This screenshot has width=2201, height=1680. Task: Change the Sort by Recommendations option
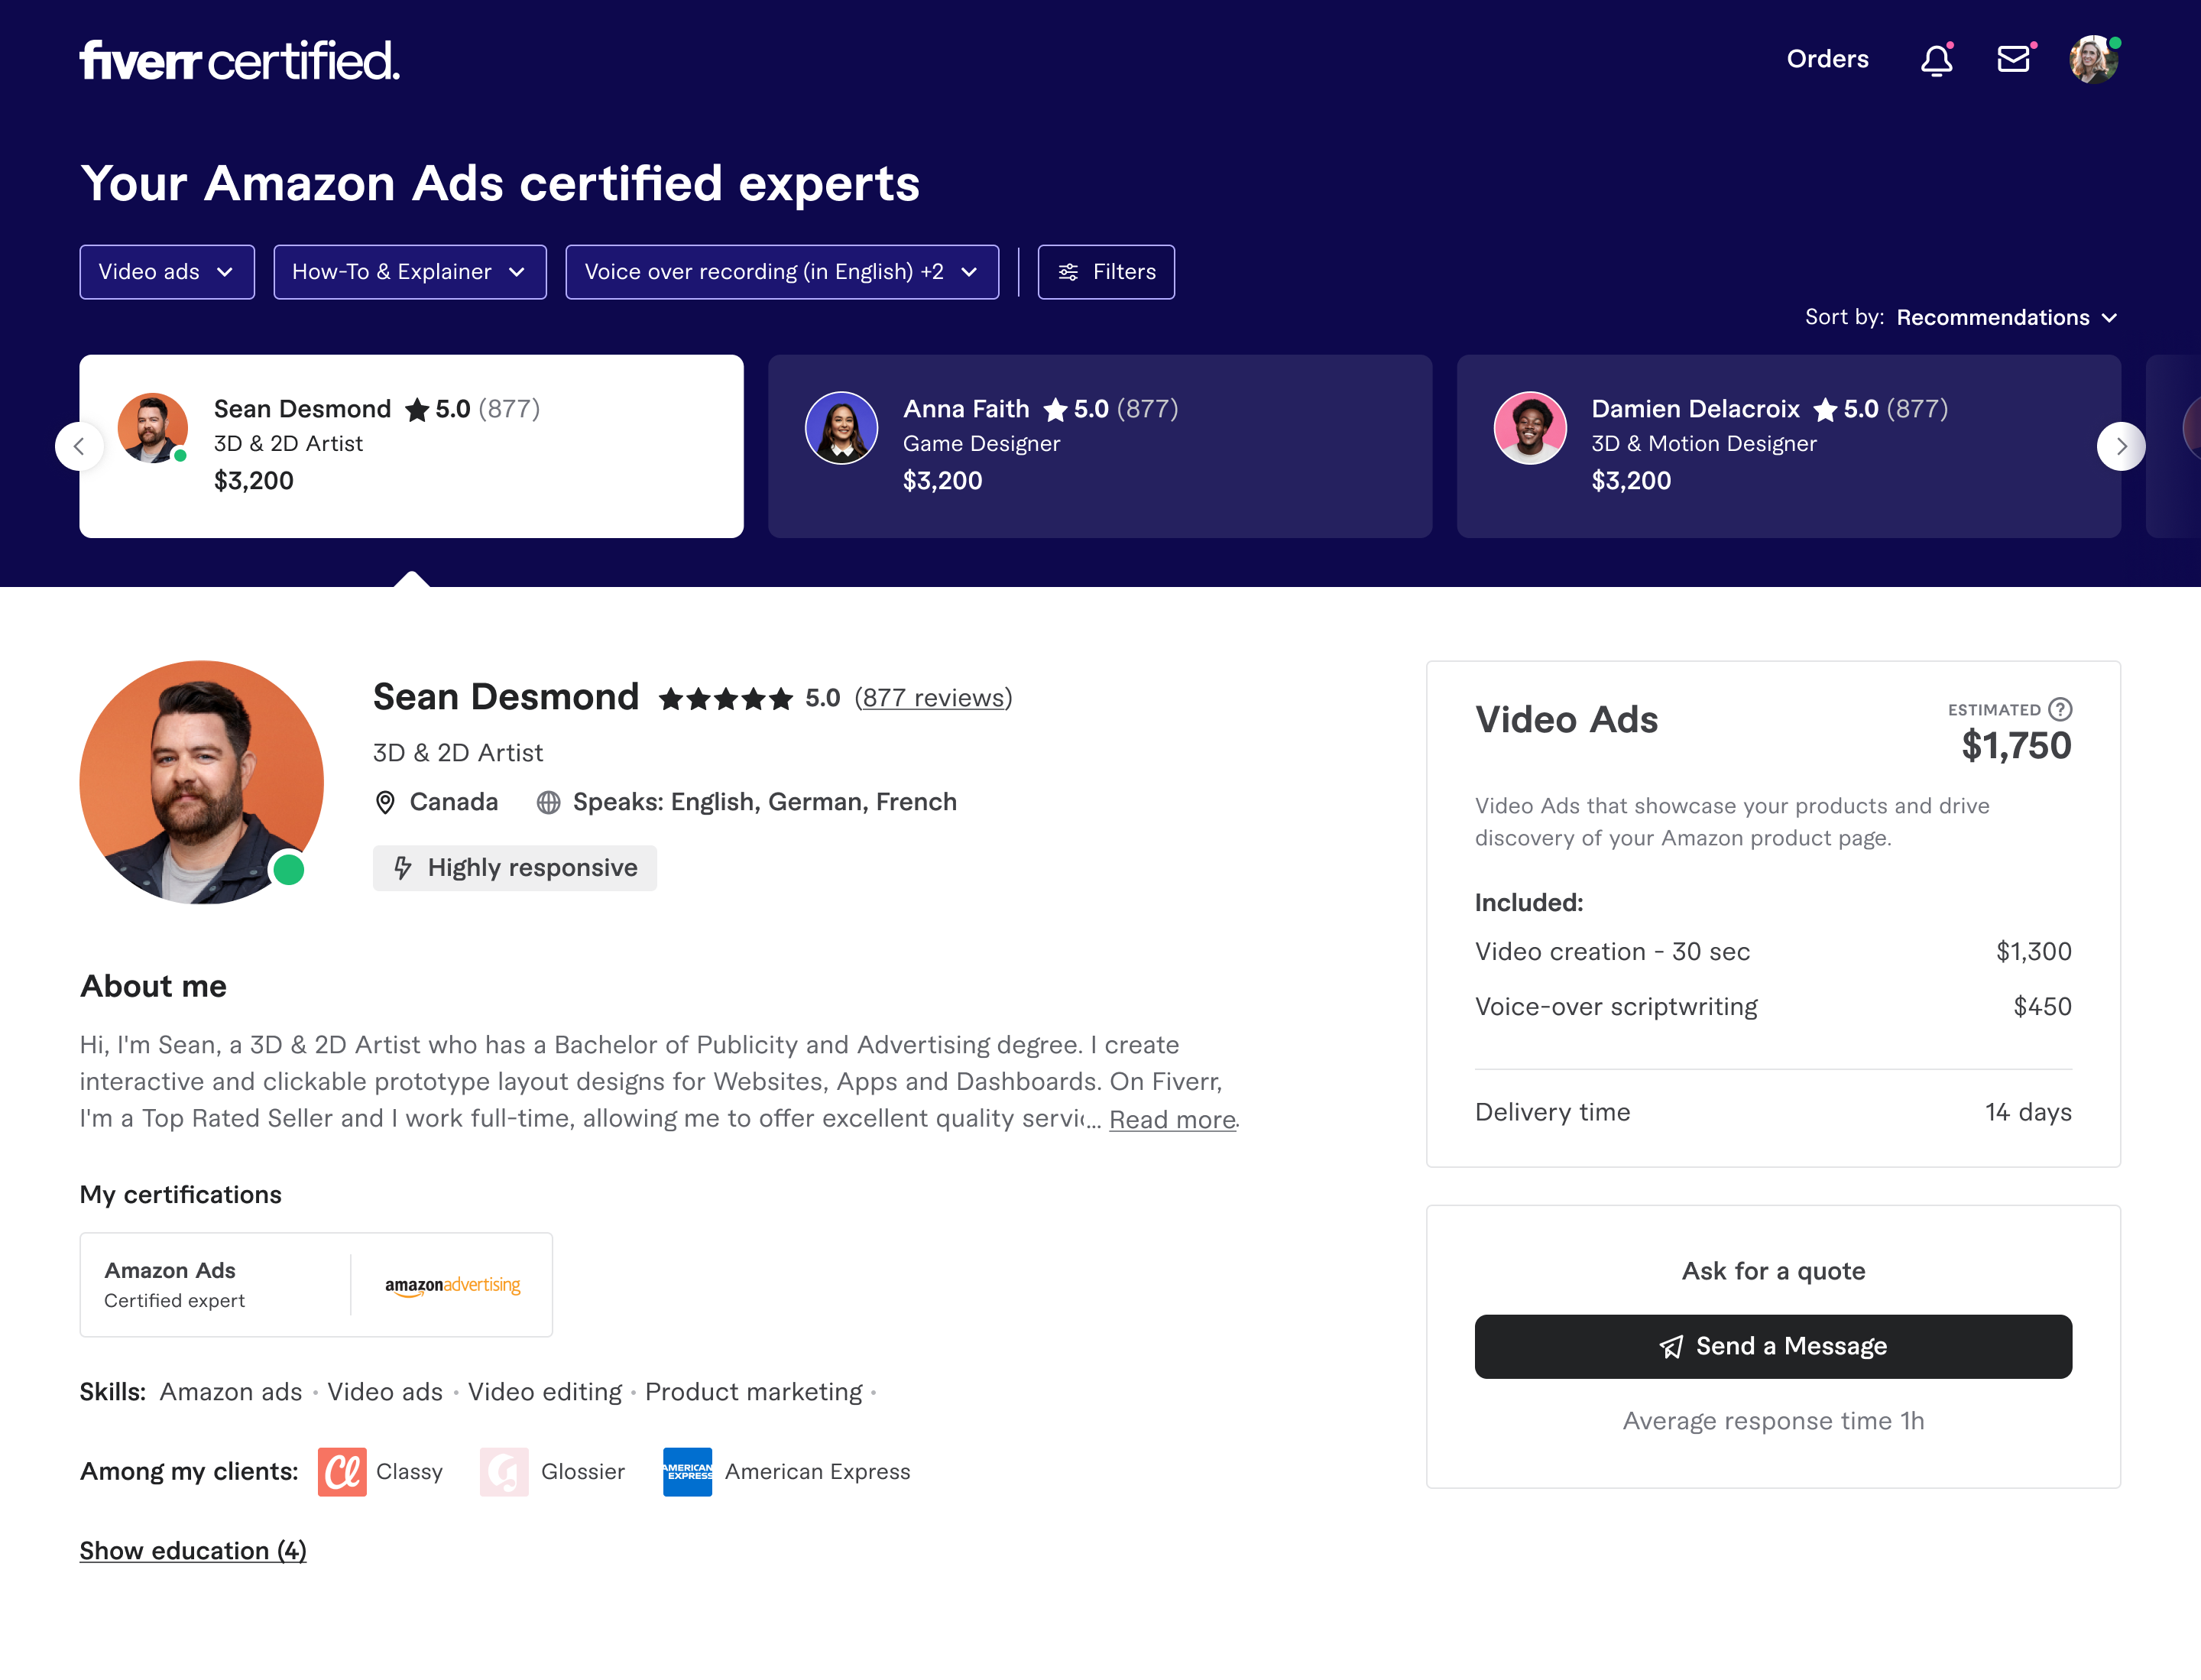click(x=2006, y=318)
